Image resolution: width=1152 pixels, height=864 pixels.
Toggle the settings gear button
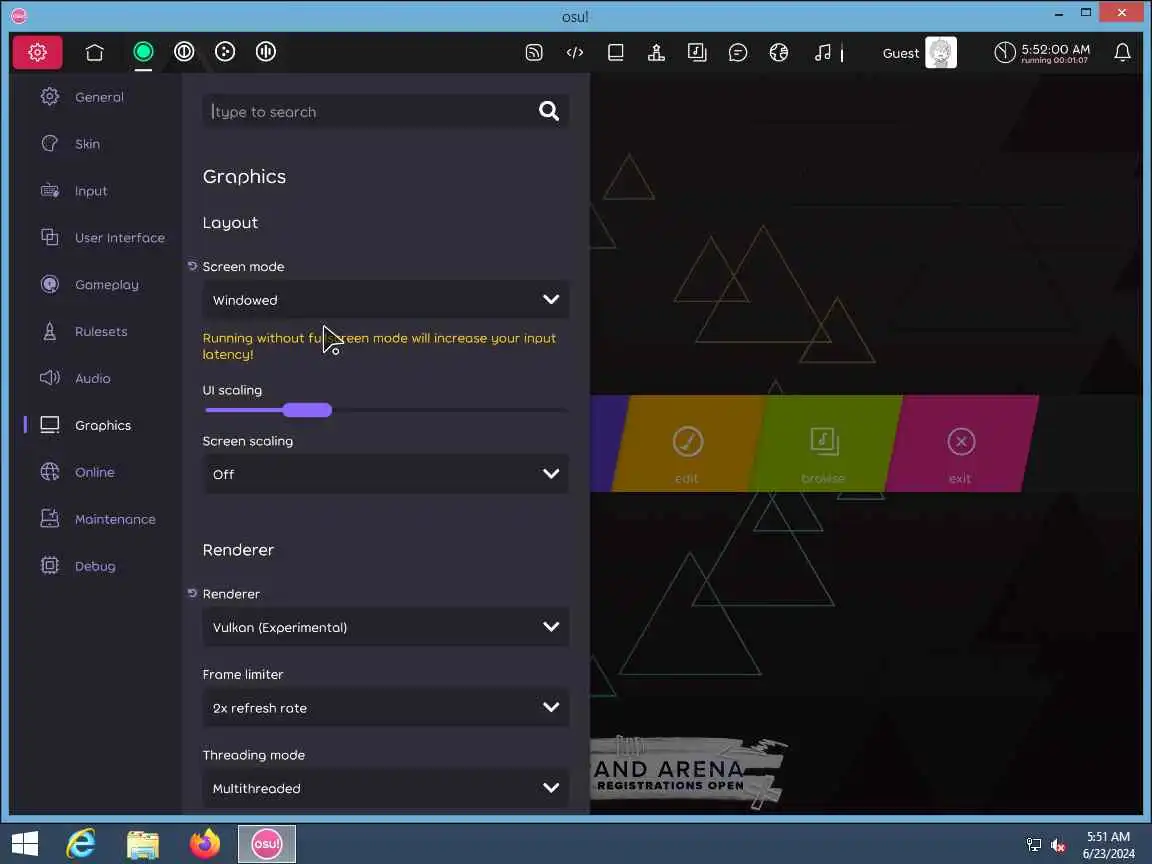(x=37, y=52)
